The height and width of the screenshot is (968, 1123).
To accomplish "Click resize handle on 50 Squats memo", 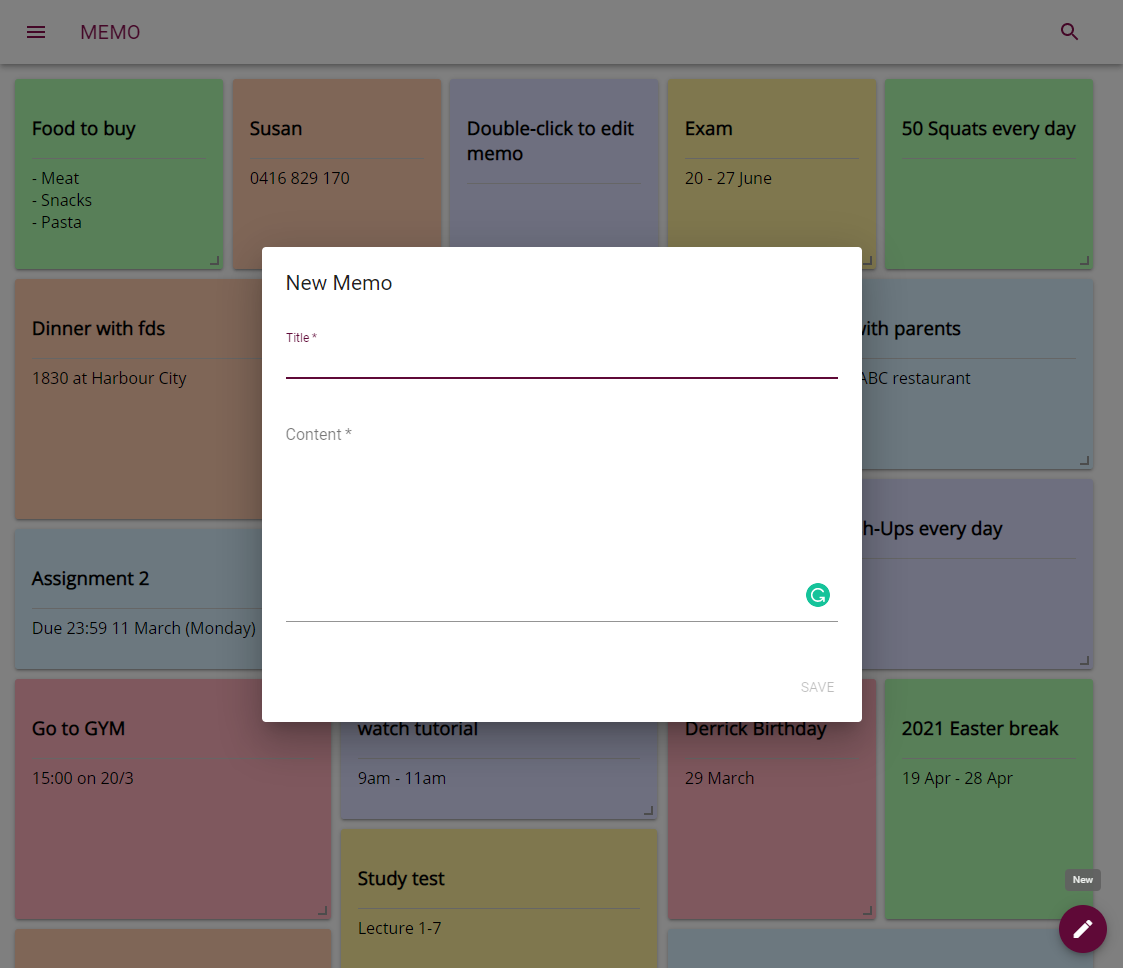I will click(1084, 261).
